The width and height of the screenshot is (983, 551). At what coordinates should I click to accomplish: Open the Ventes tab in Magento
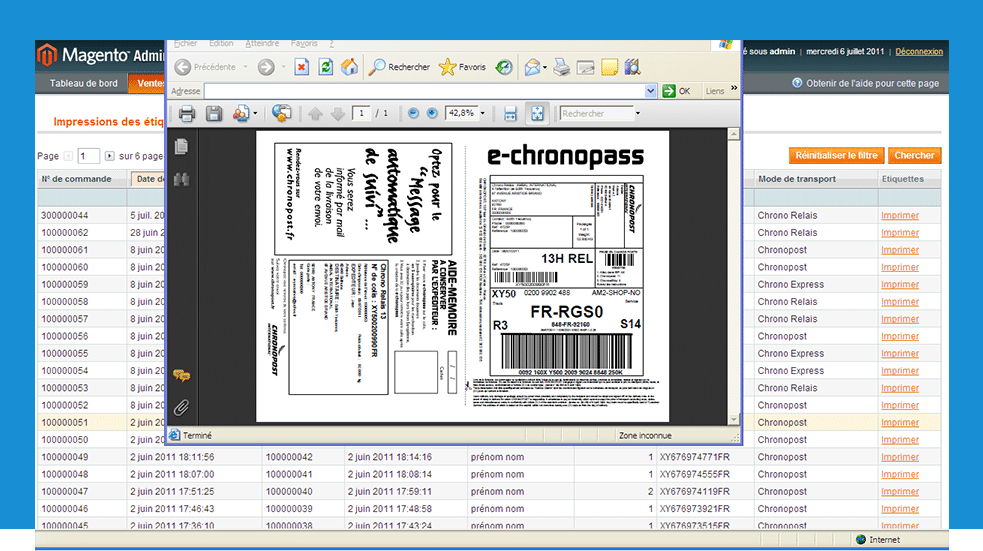tap(147, 83)
